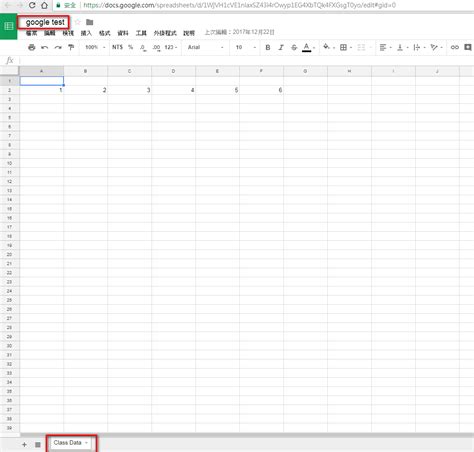Click the fx formula bar

(x=247, y=60)
